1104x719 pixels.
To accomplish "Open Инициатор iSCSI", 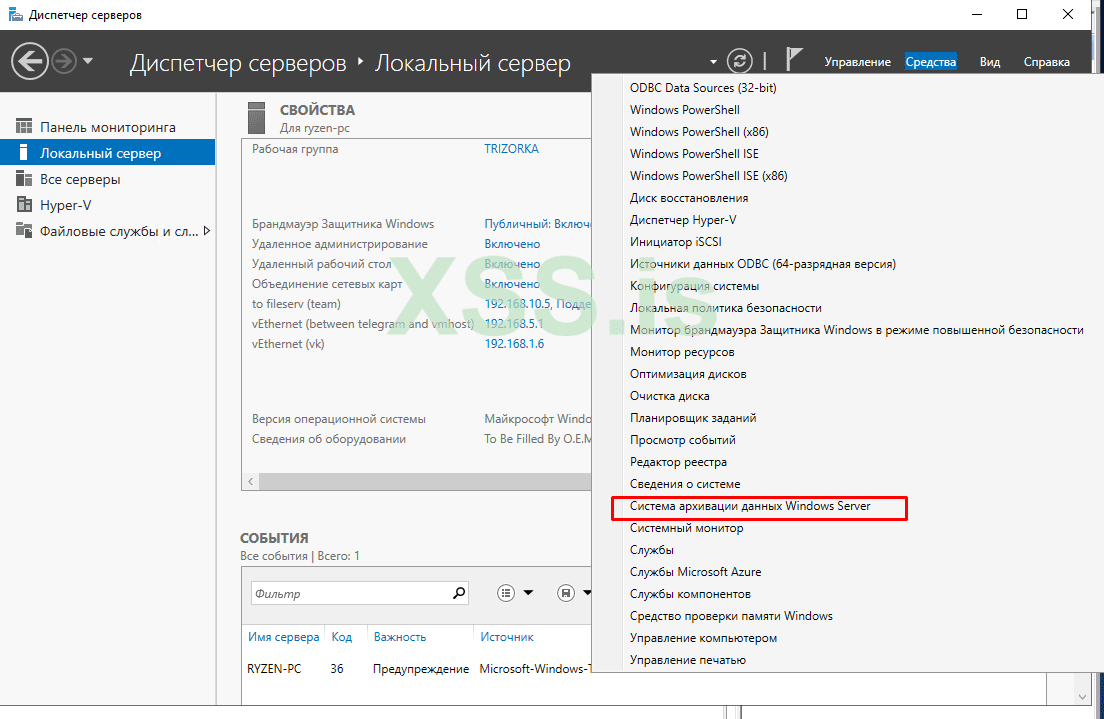I will pyautogui.click(x=676, y=242).
